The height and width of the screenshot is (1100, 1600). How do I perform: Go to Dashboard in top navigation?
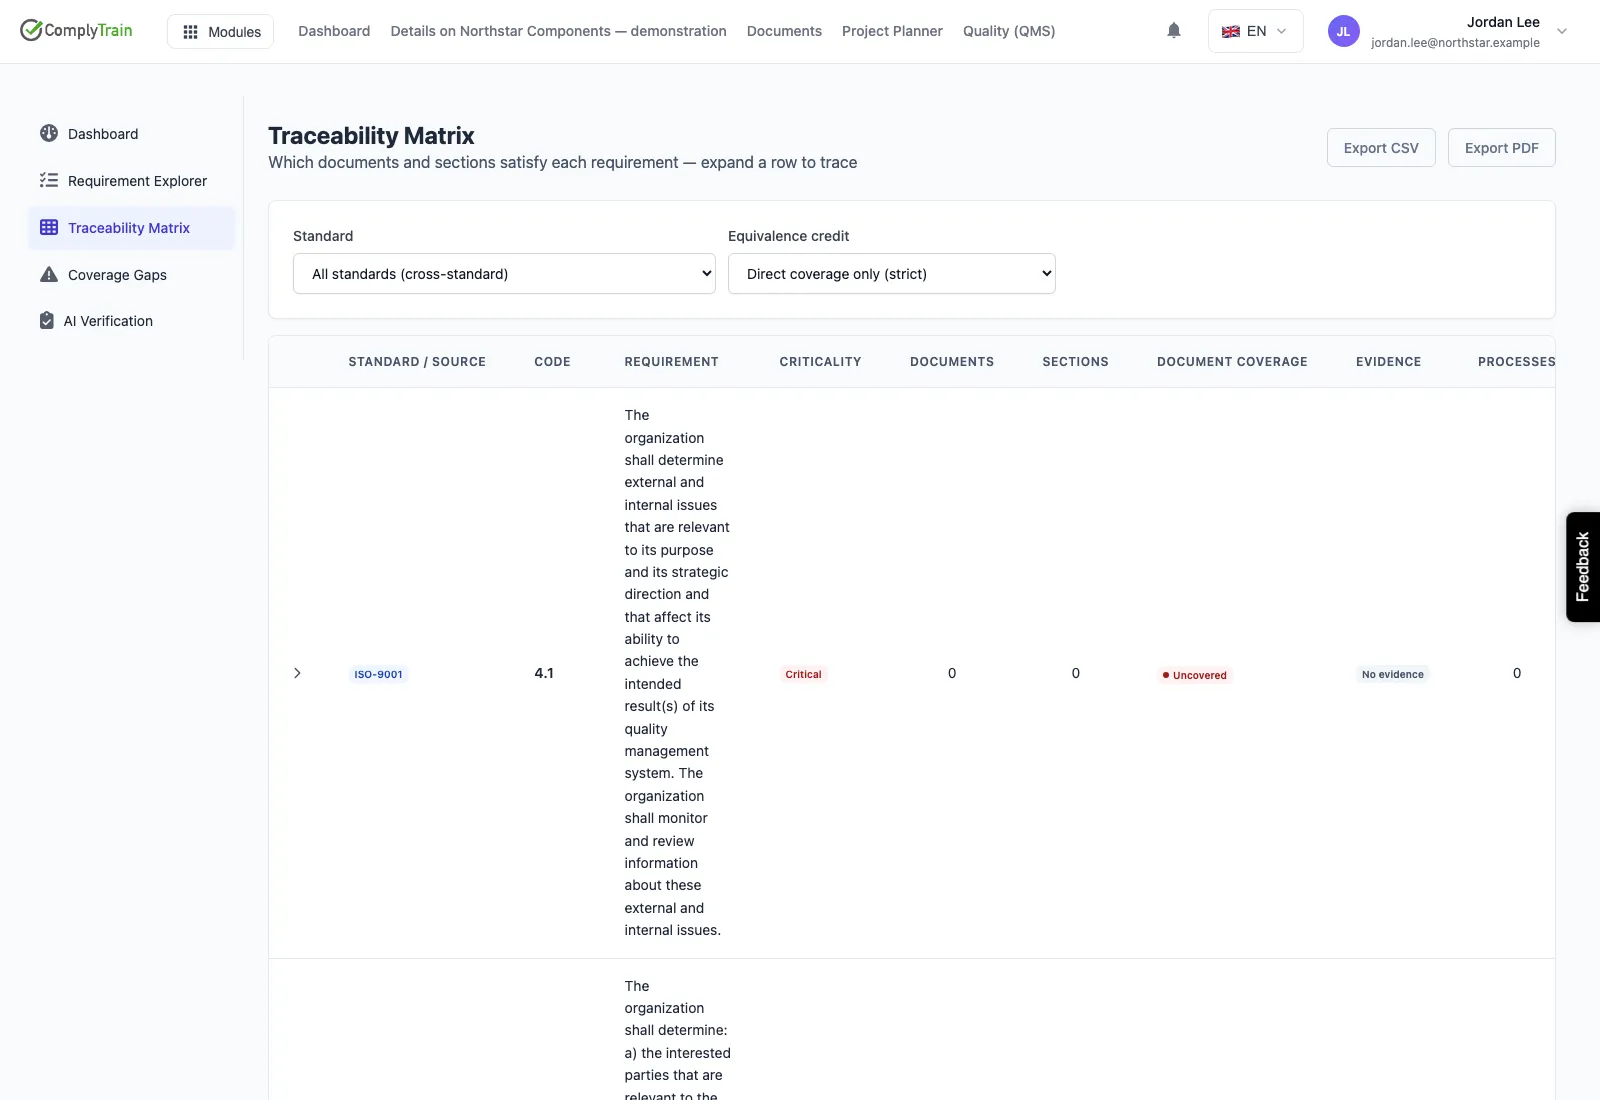coord(334,31)
